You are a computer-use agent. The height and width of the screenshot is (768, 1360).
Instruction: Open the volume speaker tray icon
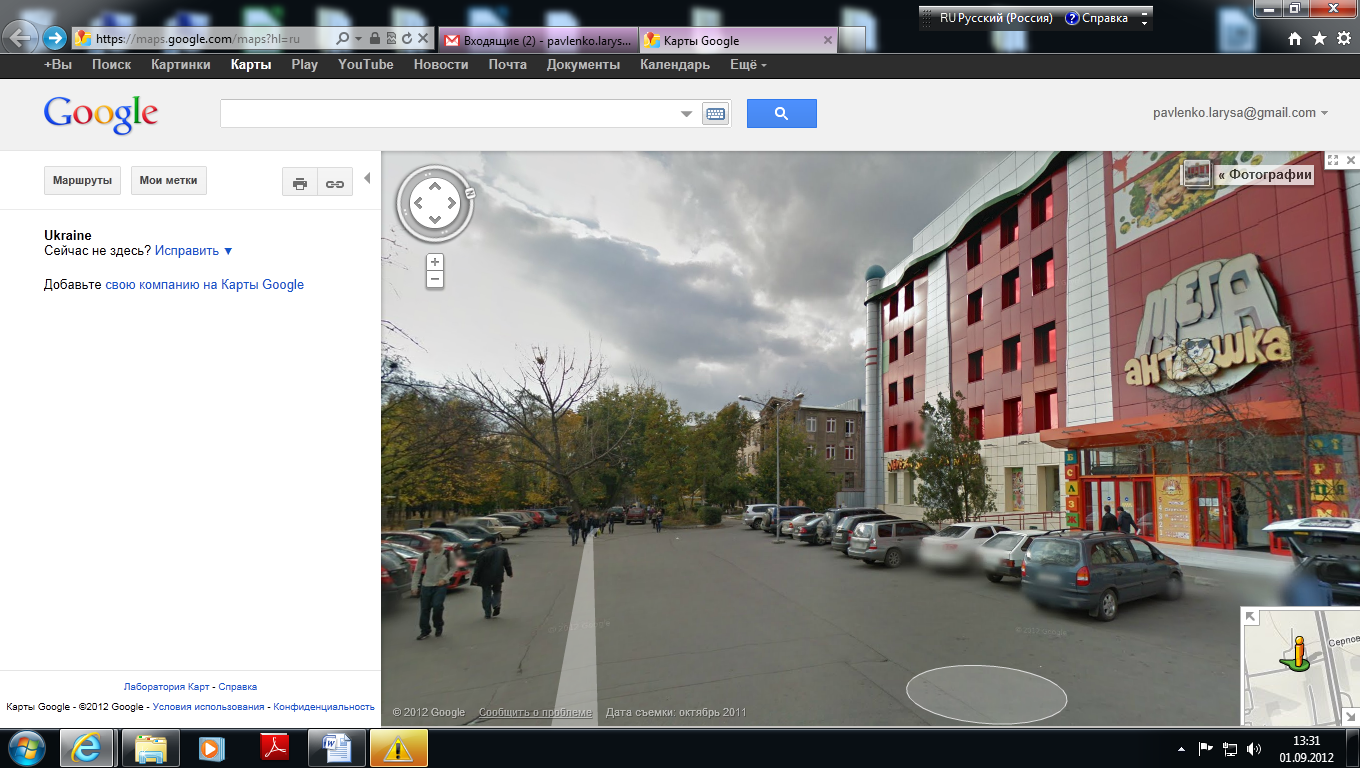[x=1255, y=748]
